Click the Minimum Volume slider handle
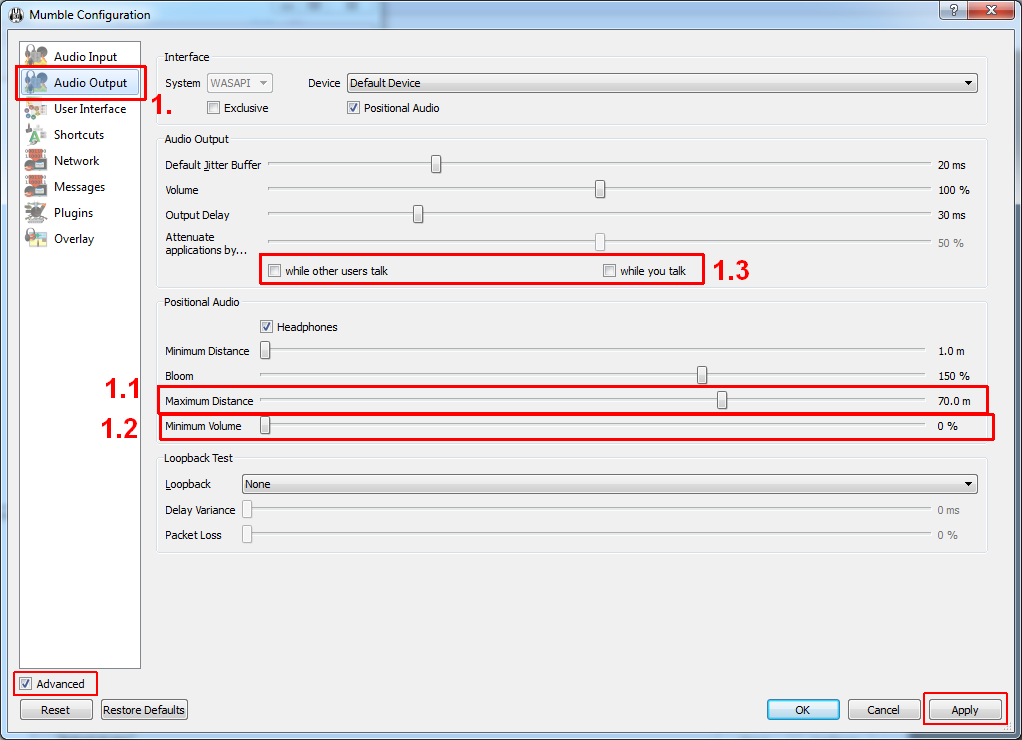 [x=265, y=425]
